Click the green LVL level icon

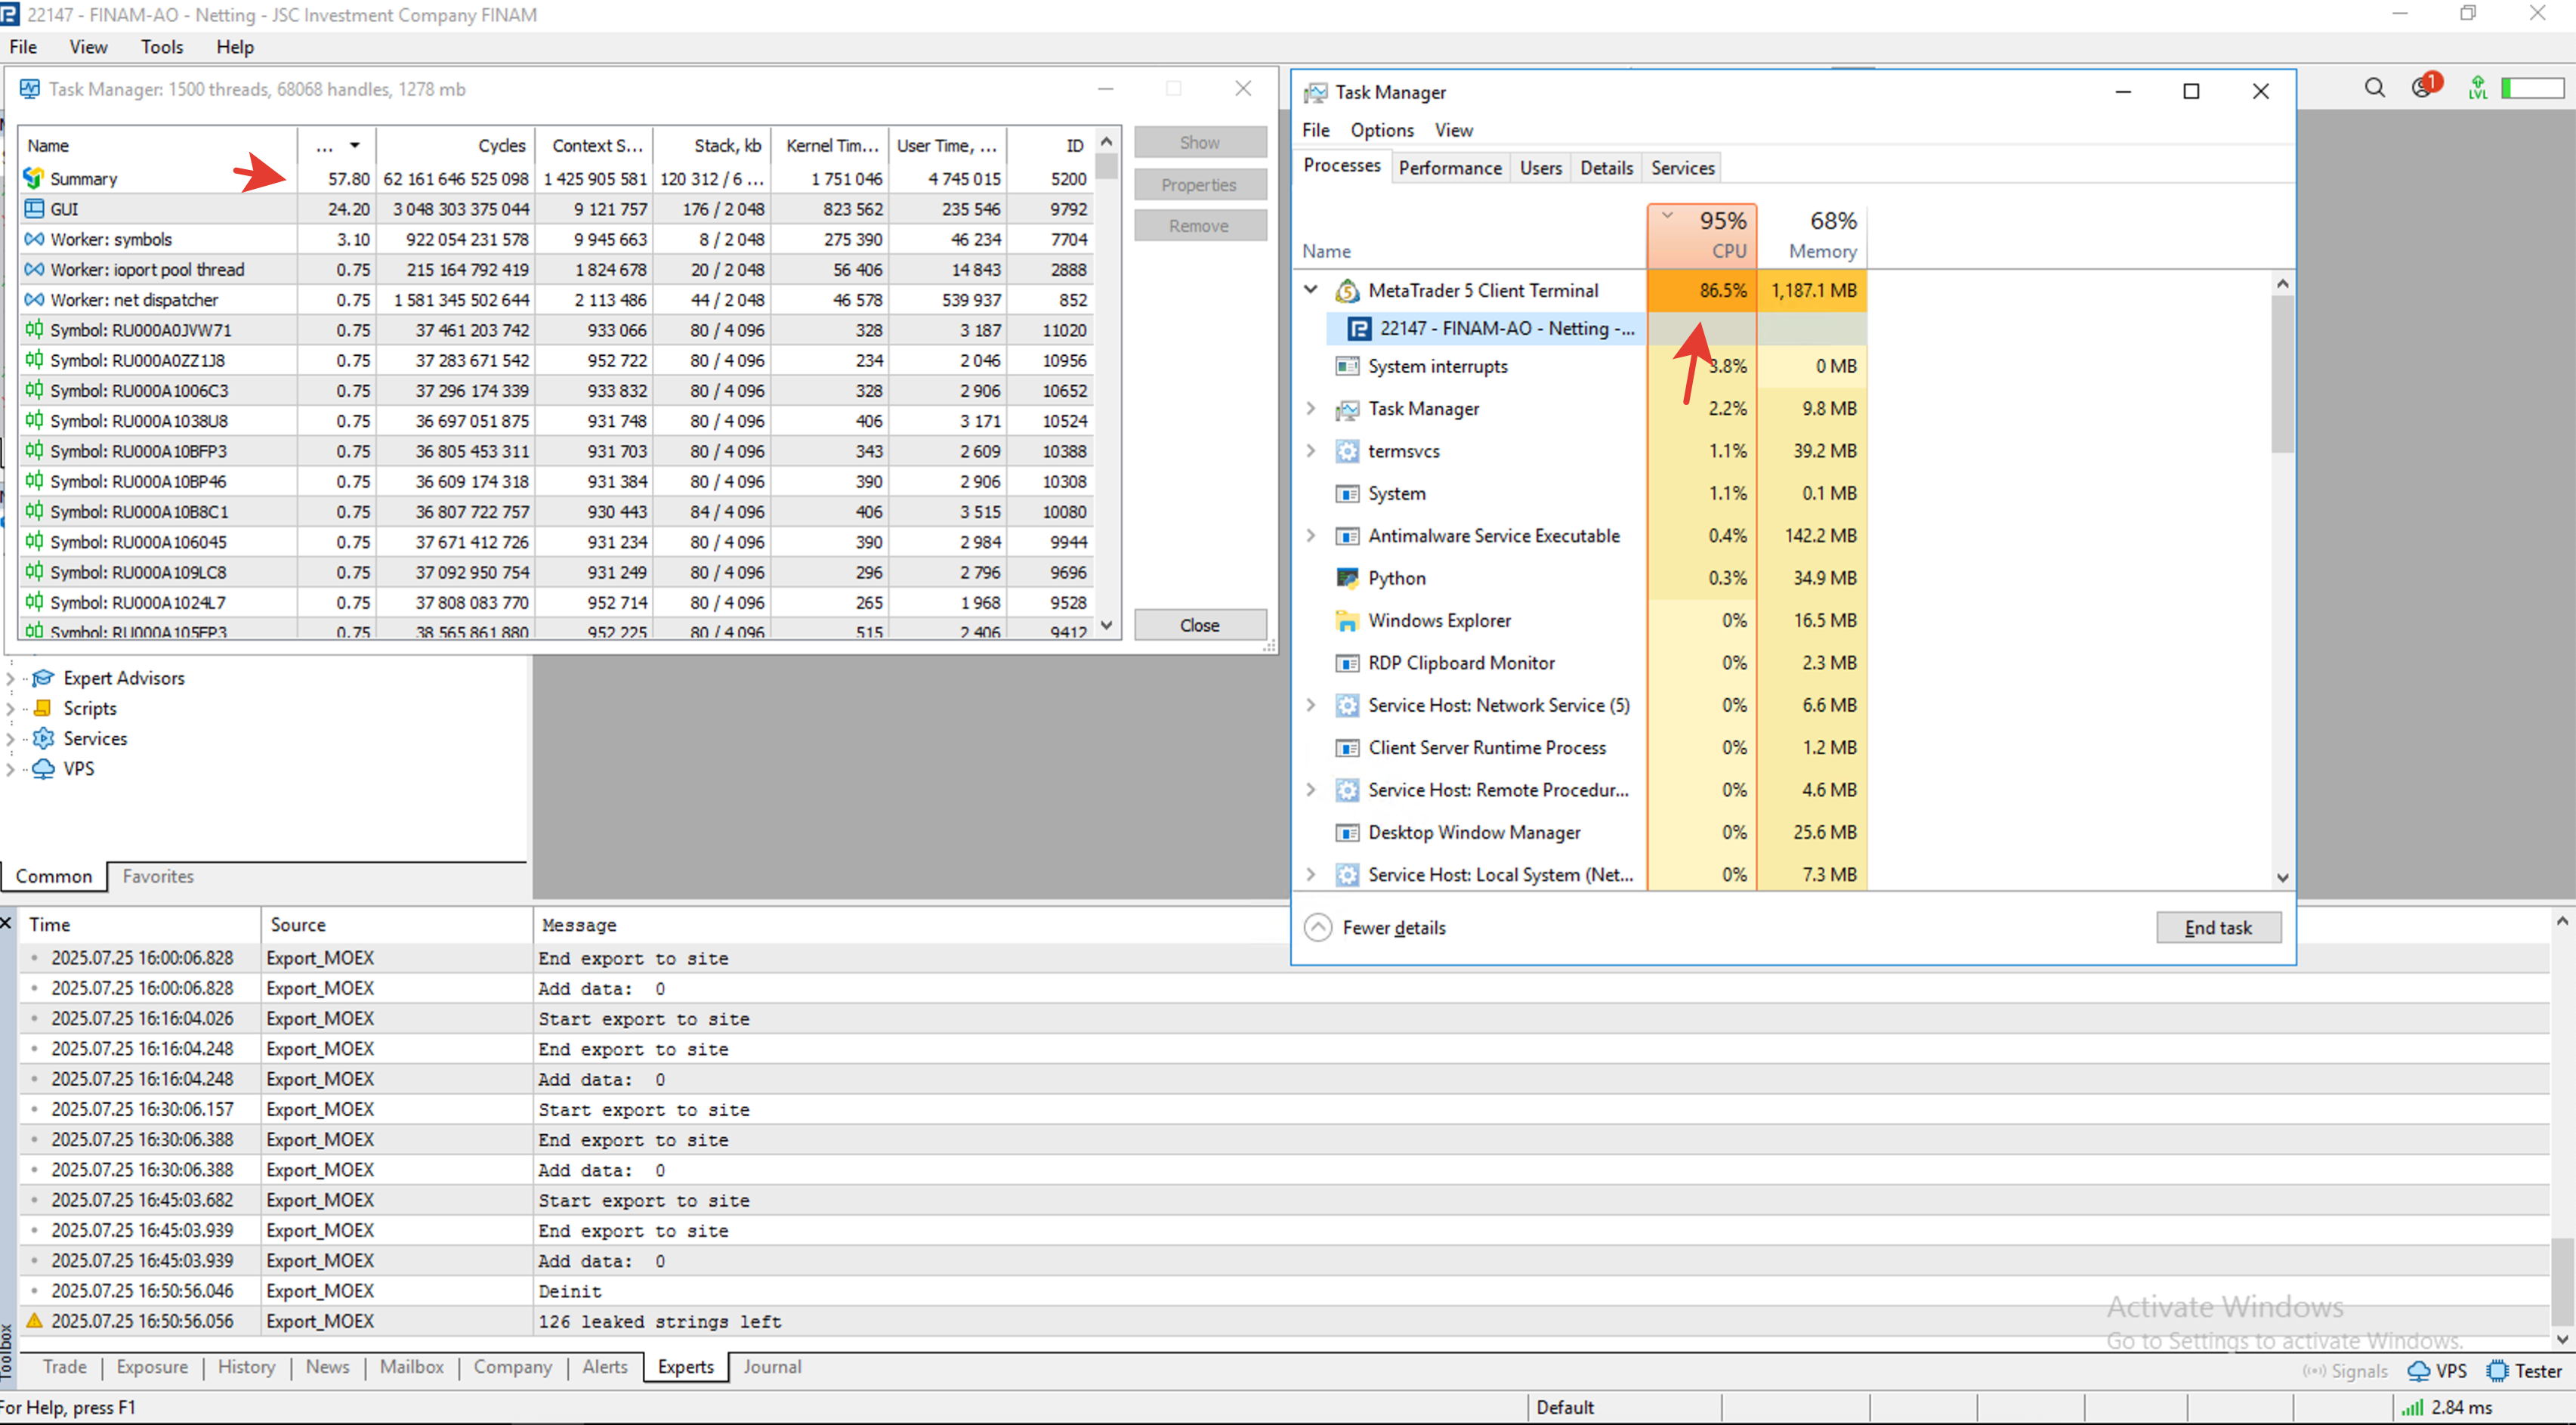click(2477, 88)
